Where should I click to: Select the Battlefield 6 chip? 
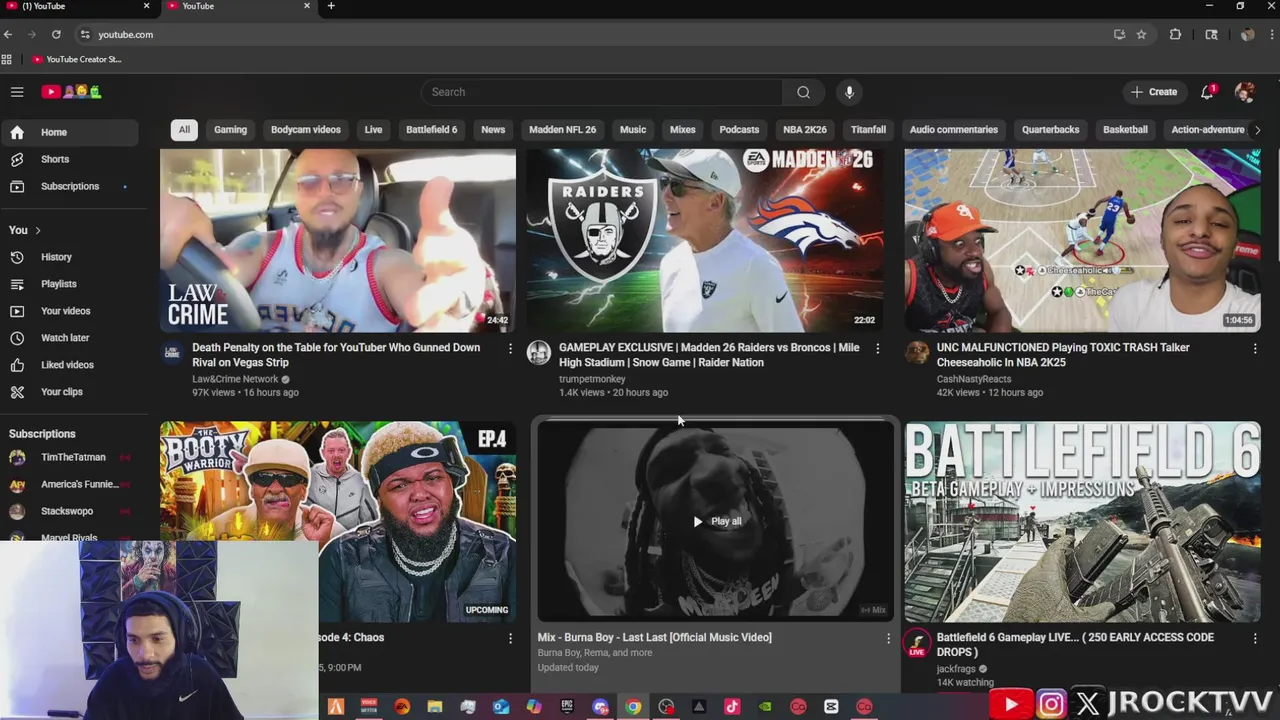pos(431,129)
